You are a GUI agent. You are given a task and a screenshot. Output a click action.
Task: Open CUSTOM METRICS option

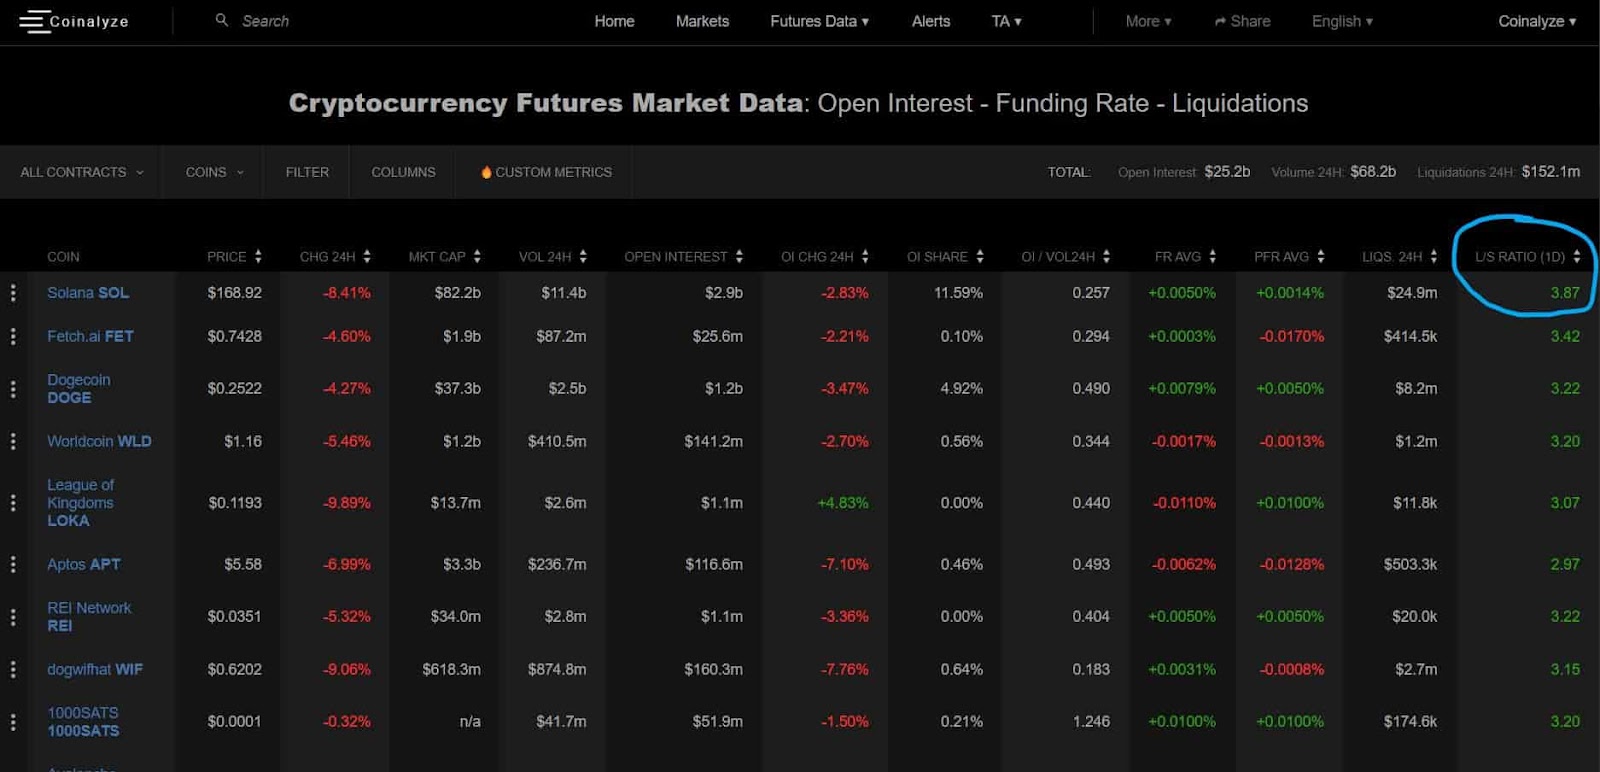pos(547,172)
